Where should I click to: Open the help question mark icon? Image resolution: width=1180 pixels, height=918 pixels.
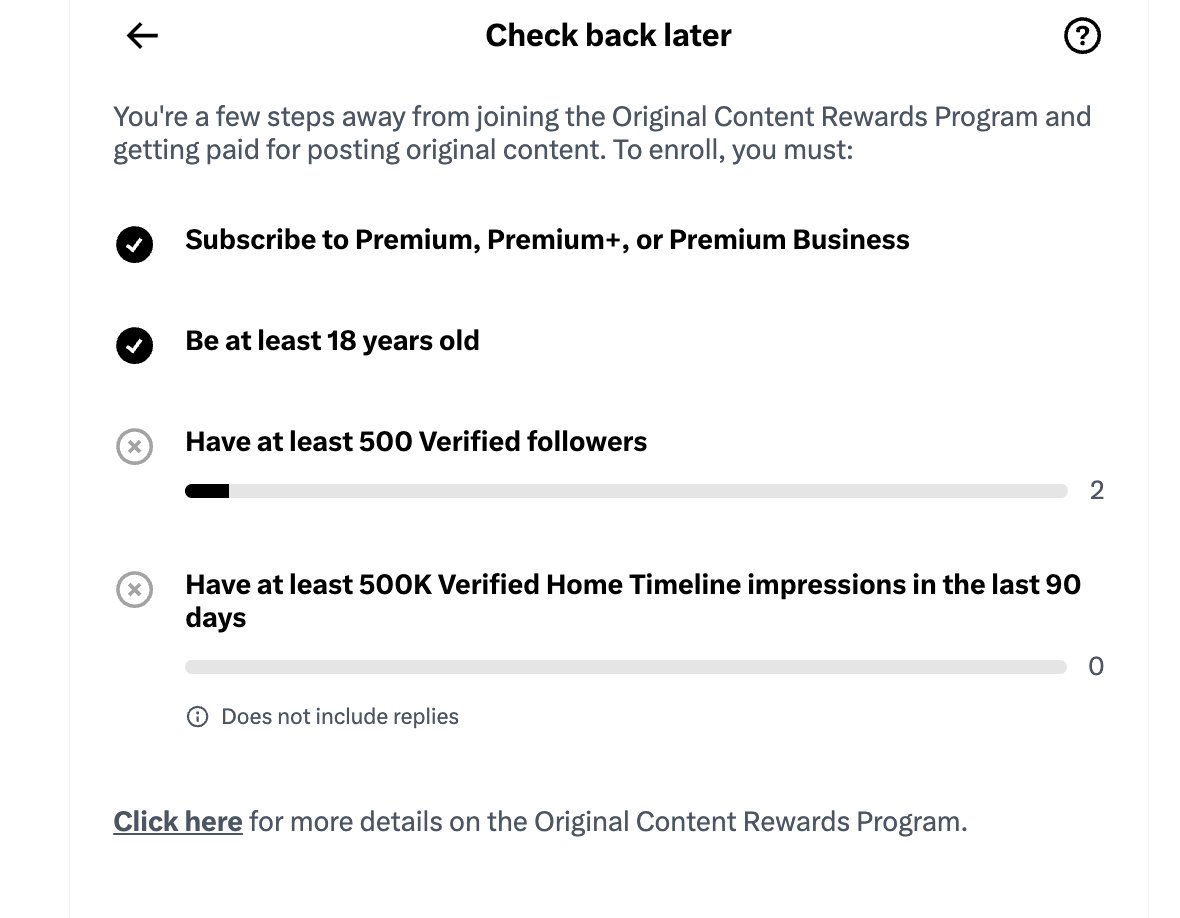point(1082,35)
